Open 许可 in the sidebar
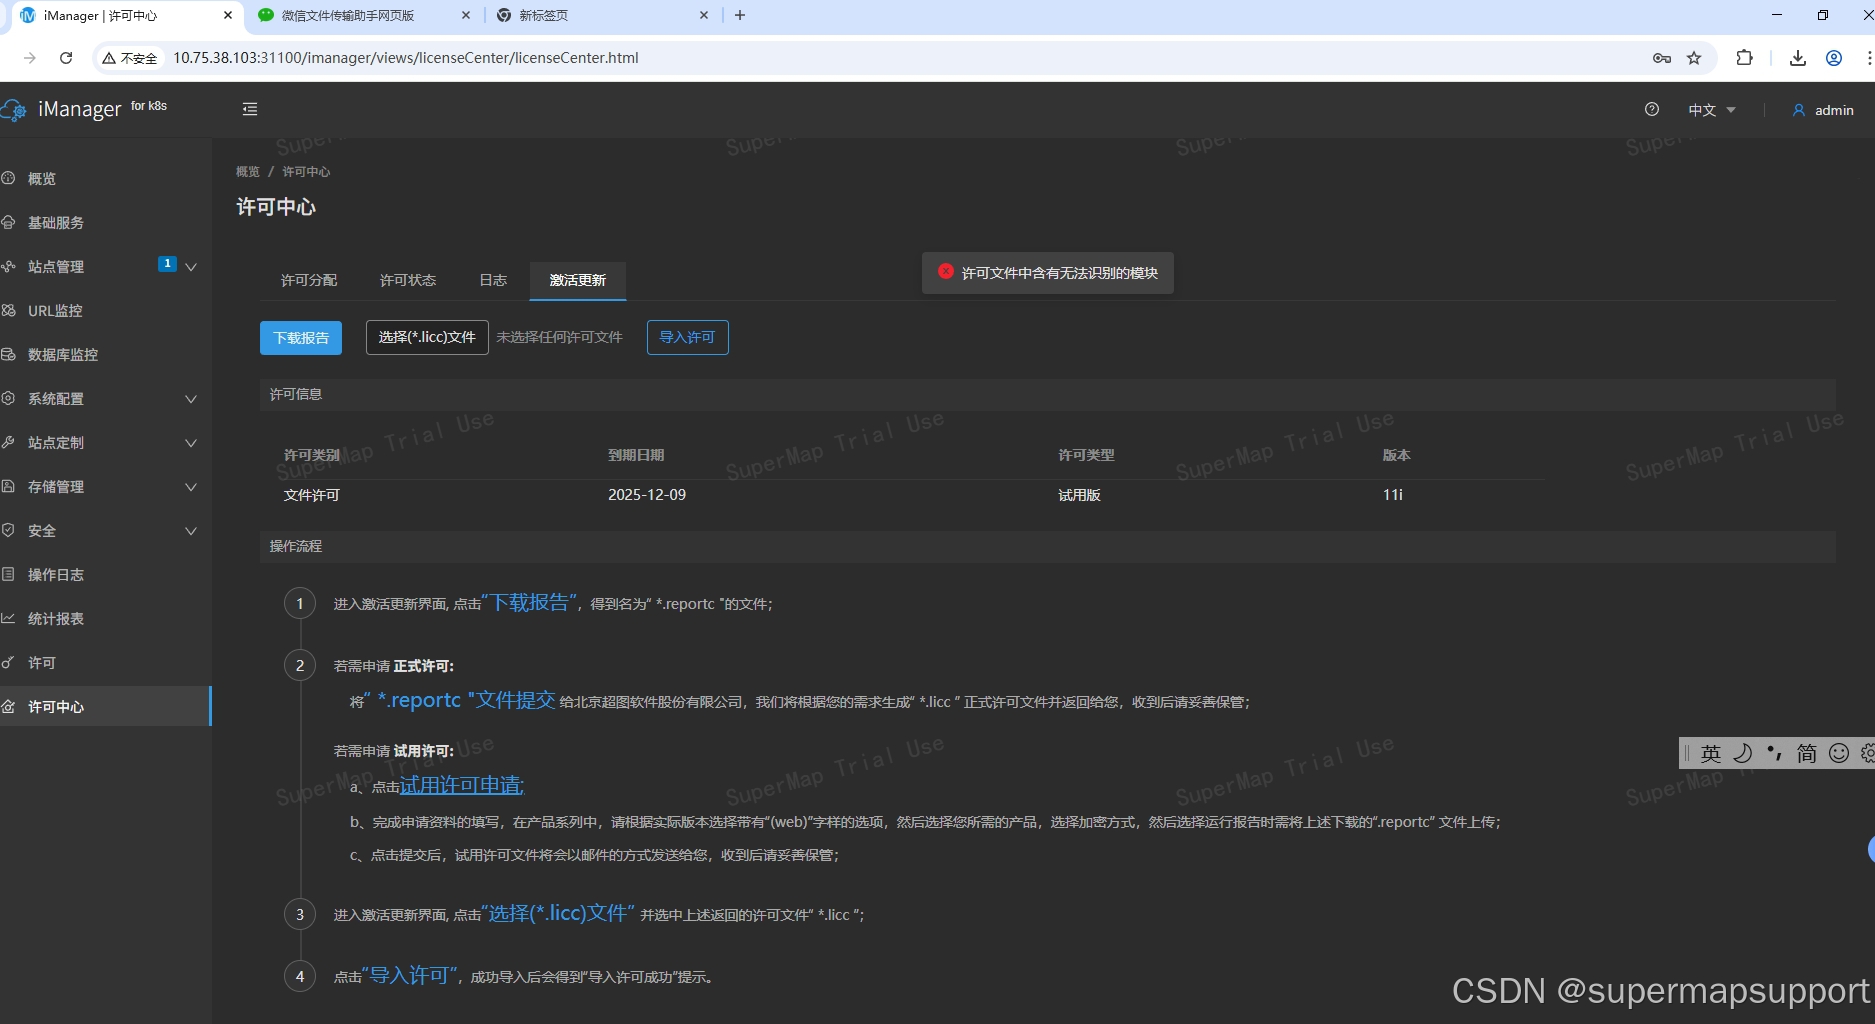Viewport: 1875px width, 1024px height. (41, 663)
